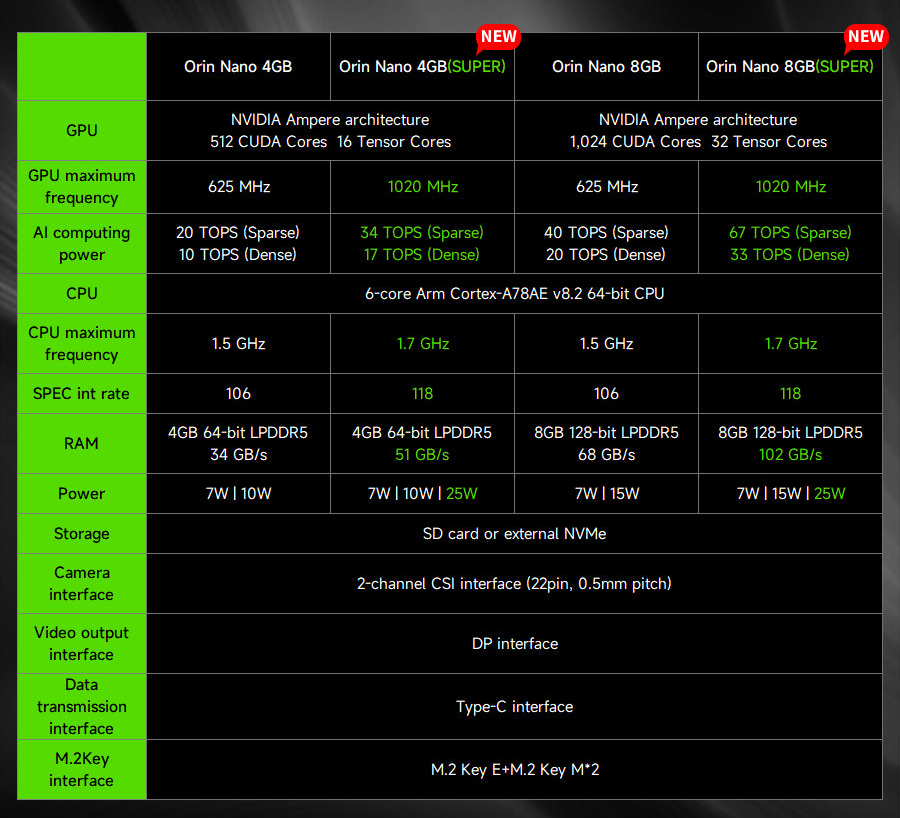The height and width of the screenshot is (818, 900).
Task: Click 8GB 128-bit LPDDR5 in Orin Nano 8GB(SUPER) column
Action: coord(790,432)
